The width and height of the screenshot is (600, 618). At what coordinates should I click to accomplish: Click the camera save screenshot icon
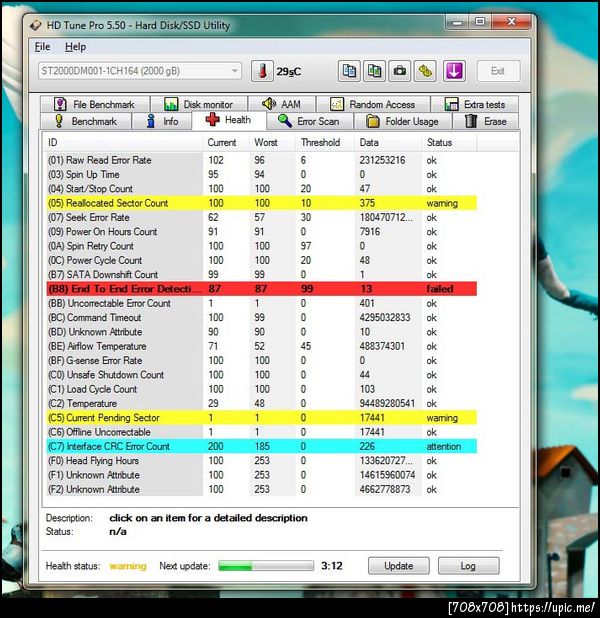(x=399, y=71)
